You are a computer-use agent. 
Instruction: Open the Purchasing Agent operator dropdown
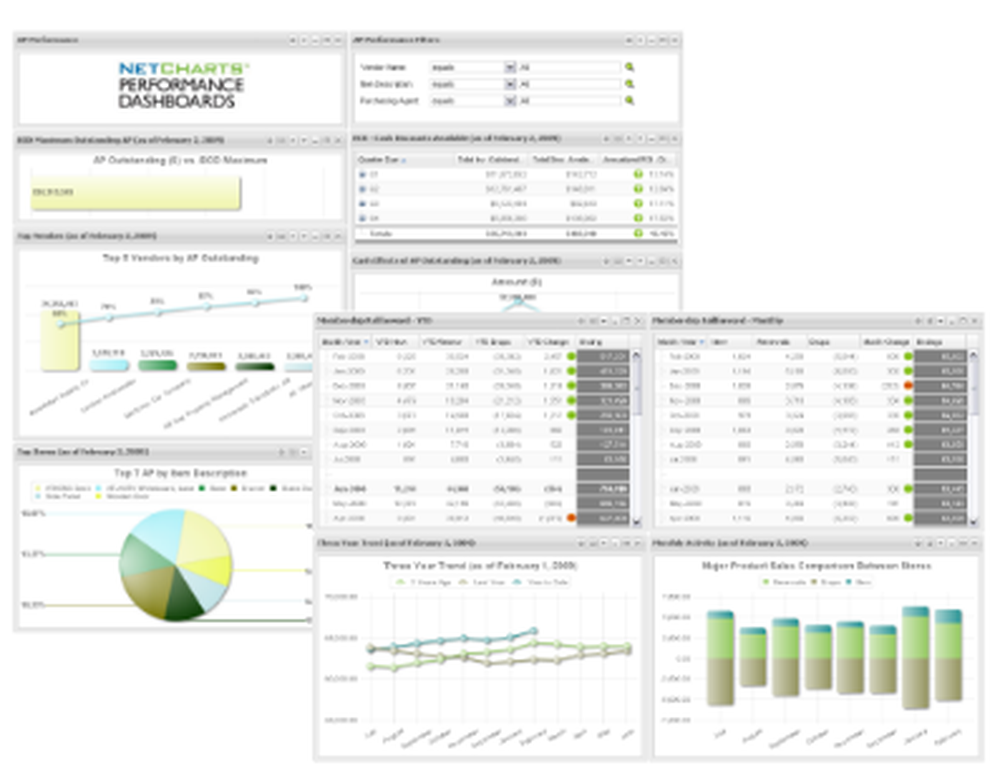(510, 100)
